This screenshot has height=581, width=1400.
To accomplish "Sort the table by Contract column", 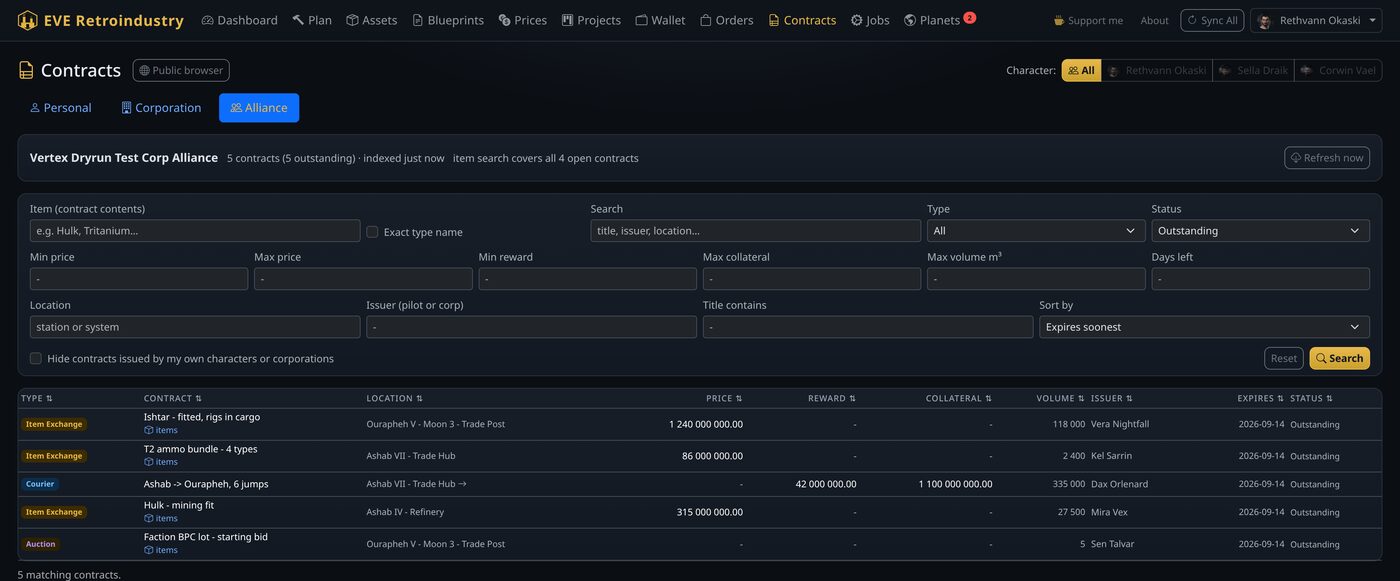I will (x=173, y=398).
